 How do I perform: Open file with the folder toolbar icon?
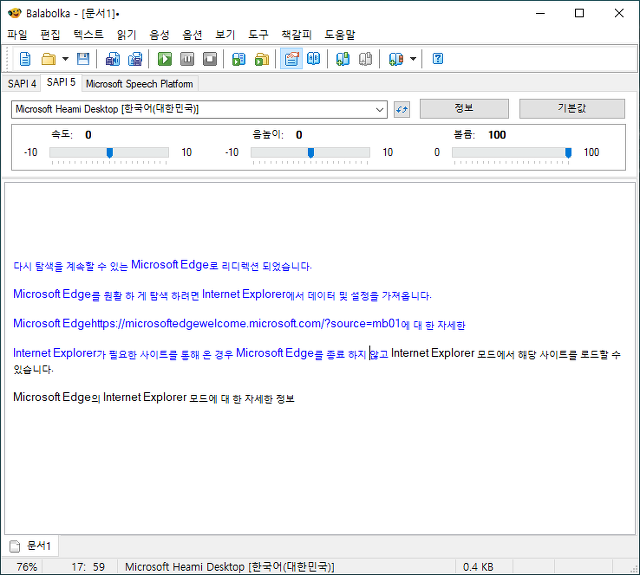(49, 59)
